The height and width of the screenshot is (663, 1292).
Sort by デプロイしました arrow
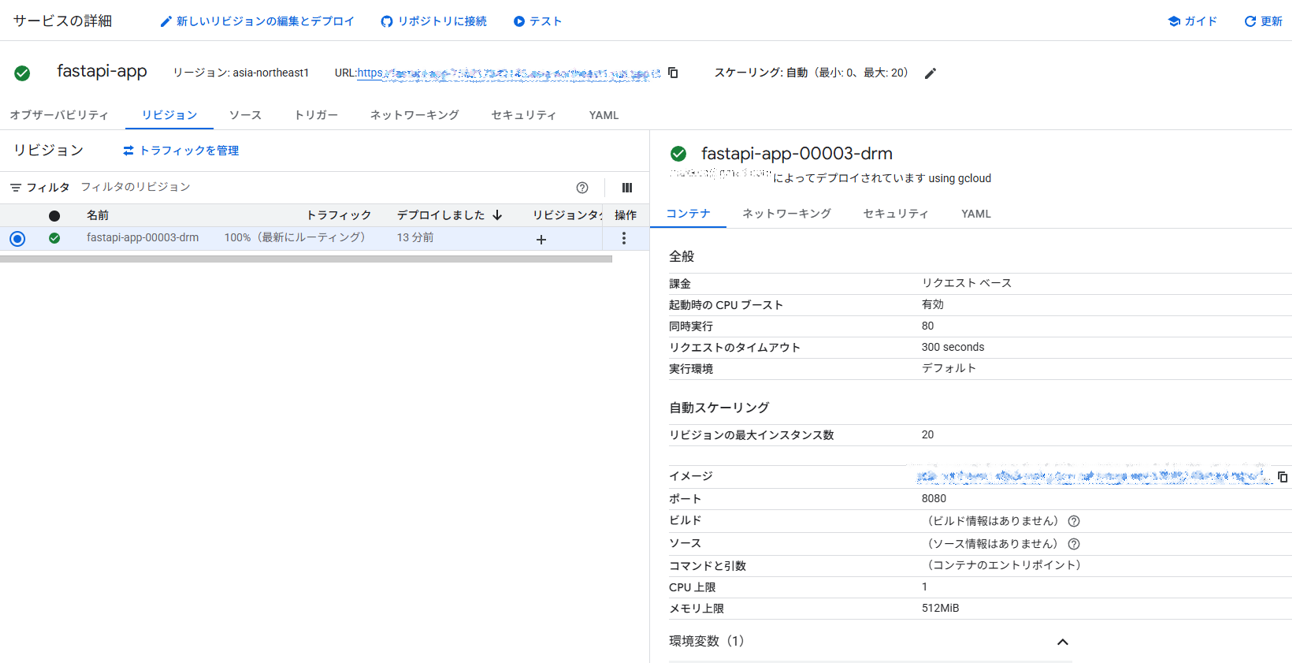click(x=497, y=215)
